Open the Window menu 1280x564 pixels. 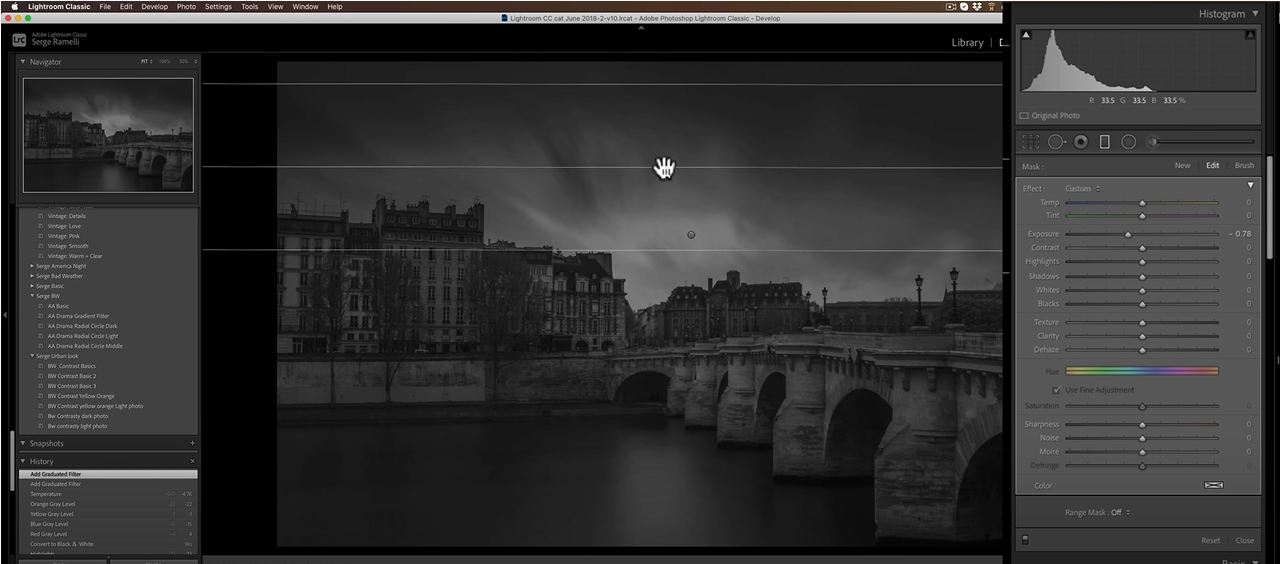(306, 6)
